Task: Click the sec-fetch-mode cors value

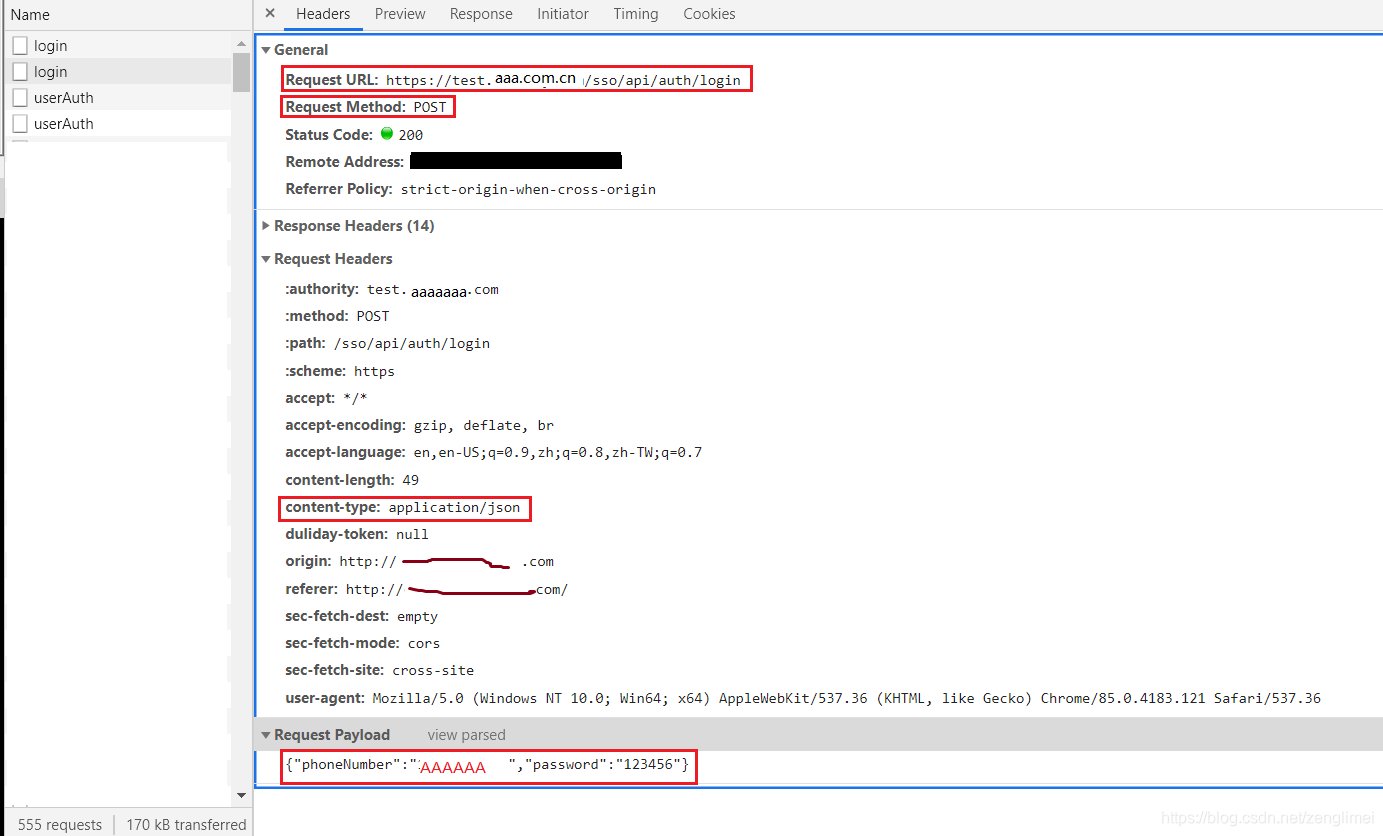Action: coord(424,644)
